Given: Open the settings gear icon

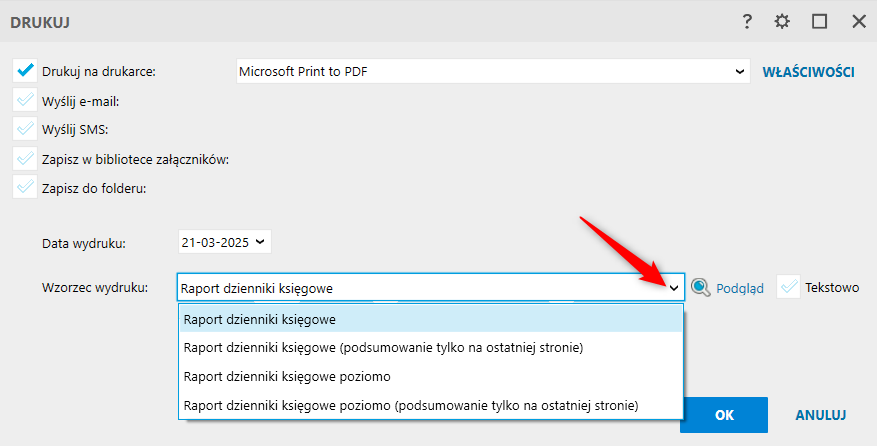Looking at the screenshot, I should 782,21.
